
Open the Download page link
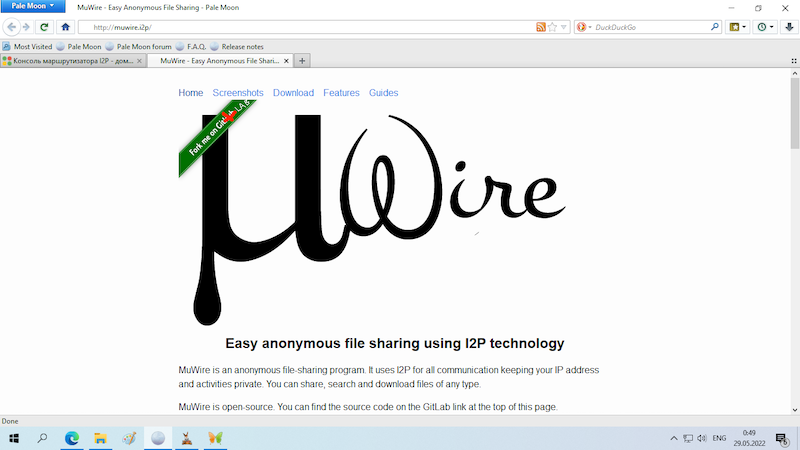point(293,93)
